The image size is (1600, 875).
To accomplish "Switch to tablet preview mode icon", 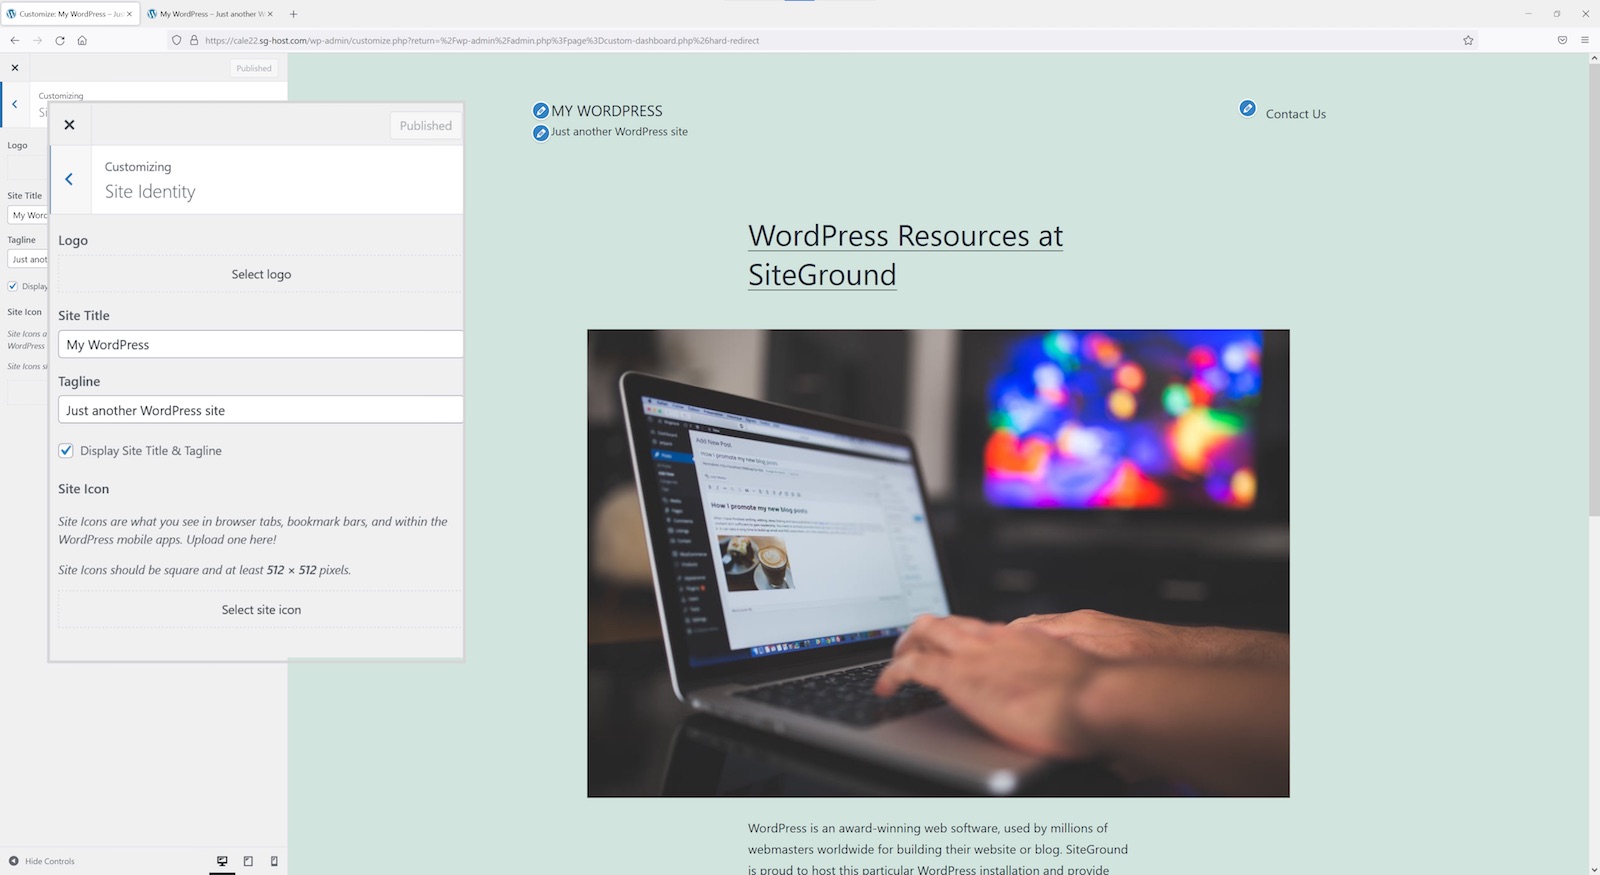I will click(x=248, y=861).
